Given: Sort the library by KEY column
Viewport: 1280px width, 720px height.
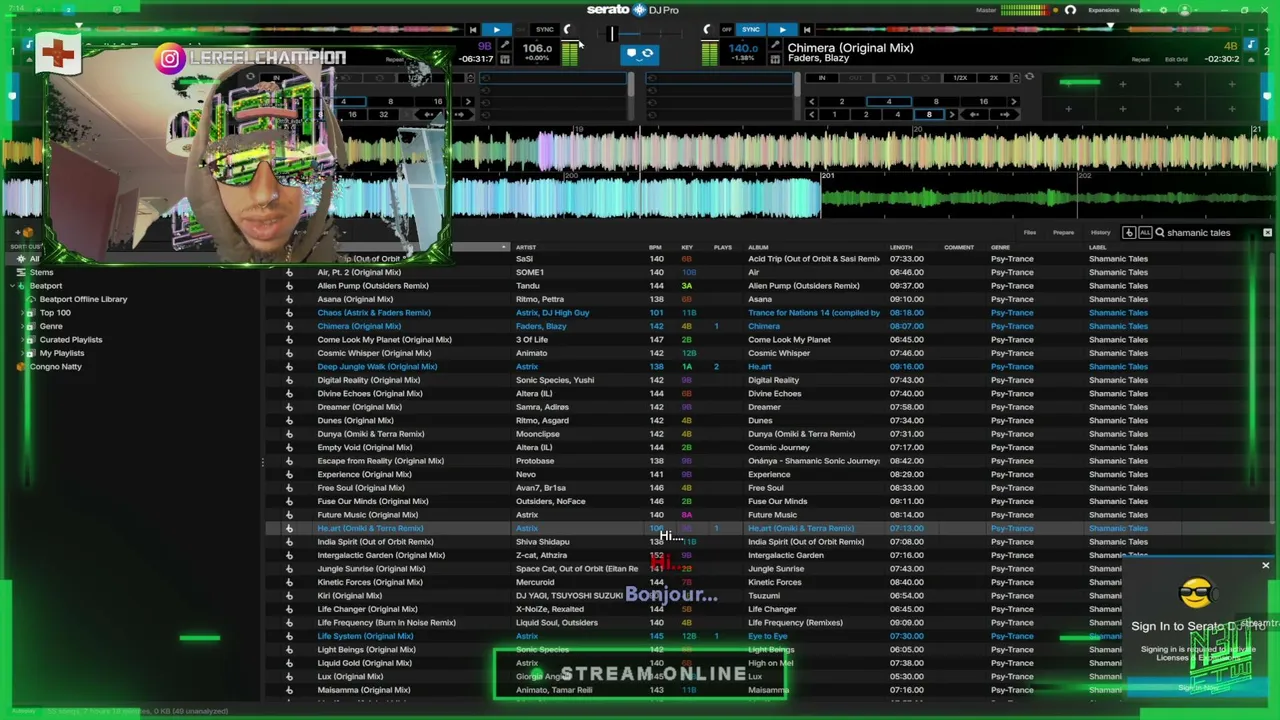Looking at the screenshot, I should (x=687, y=247).
